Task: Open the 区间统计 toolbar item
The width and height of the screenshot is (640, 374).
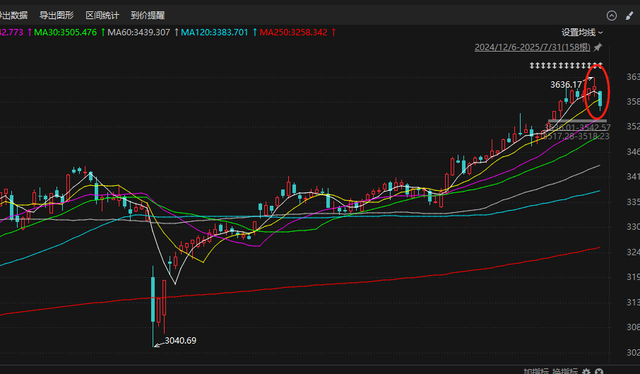Action: 102,16
